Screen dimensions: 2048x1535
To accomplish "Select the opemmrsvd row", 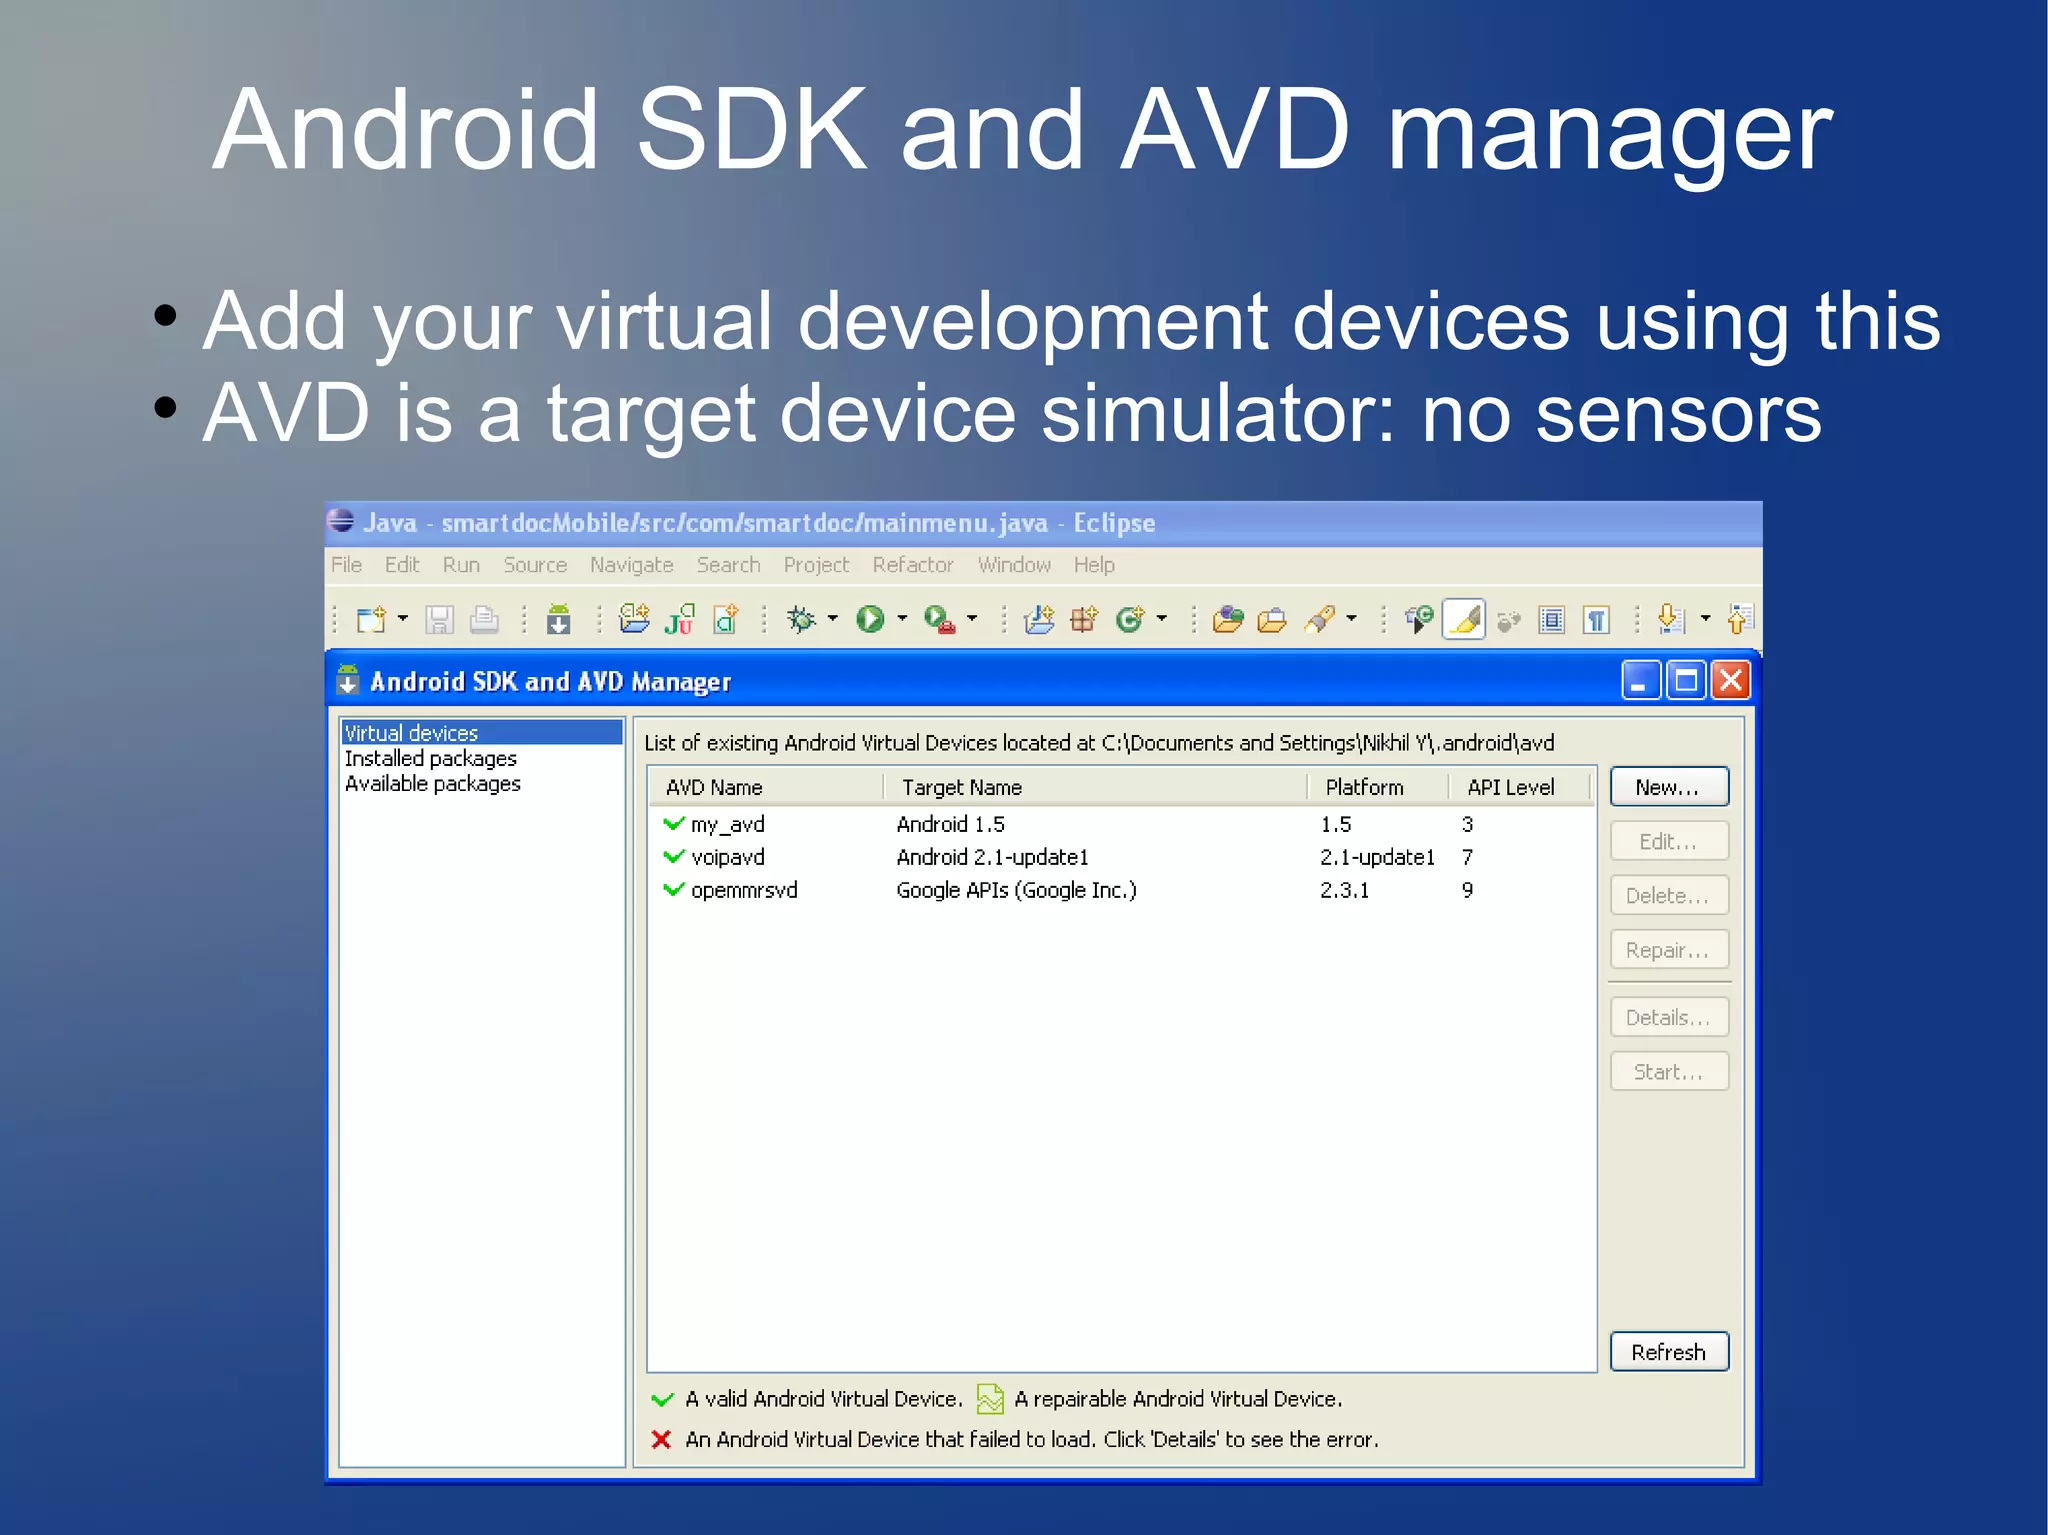I will coord(1120,890).
